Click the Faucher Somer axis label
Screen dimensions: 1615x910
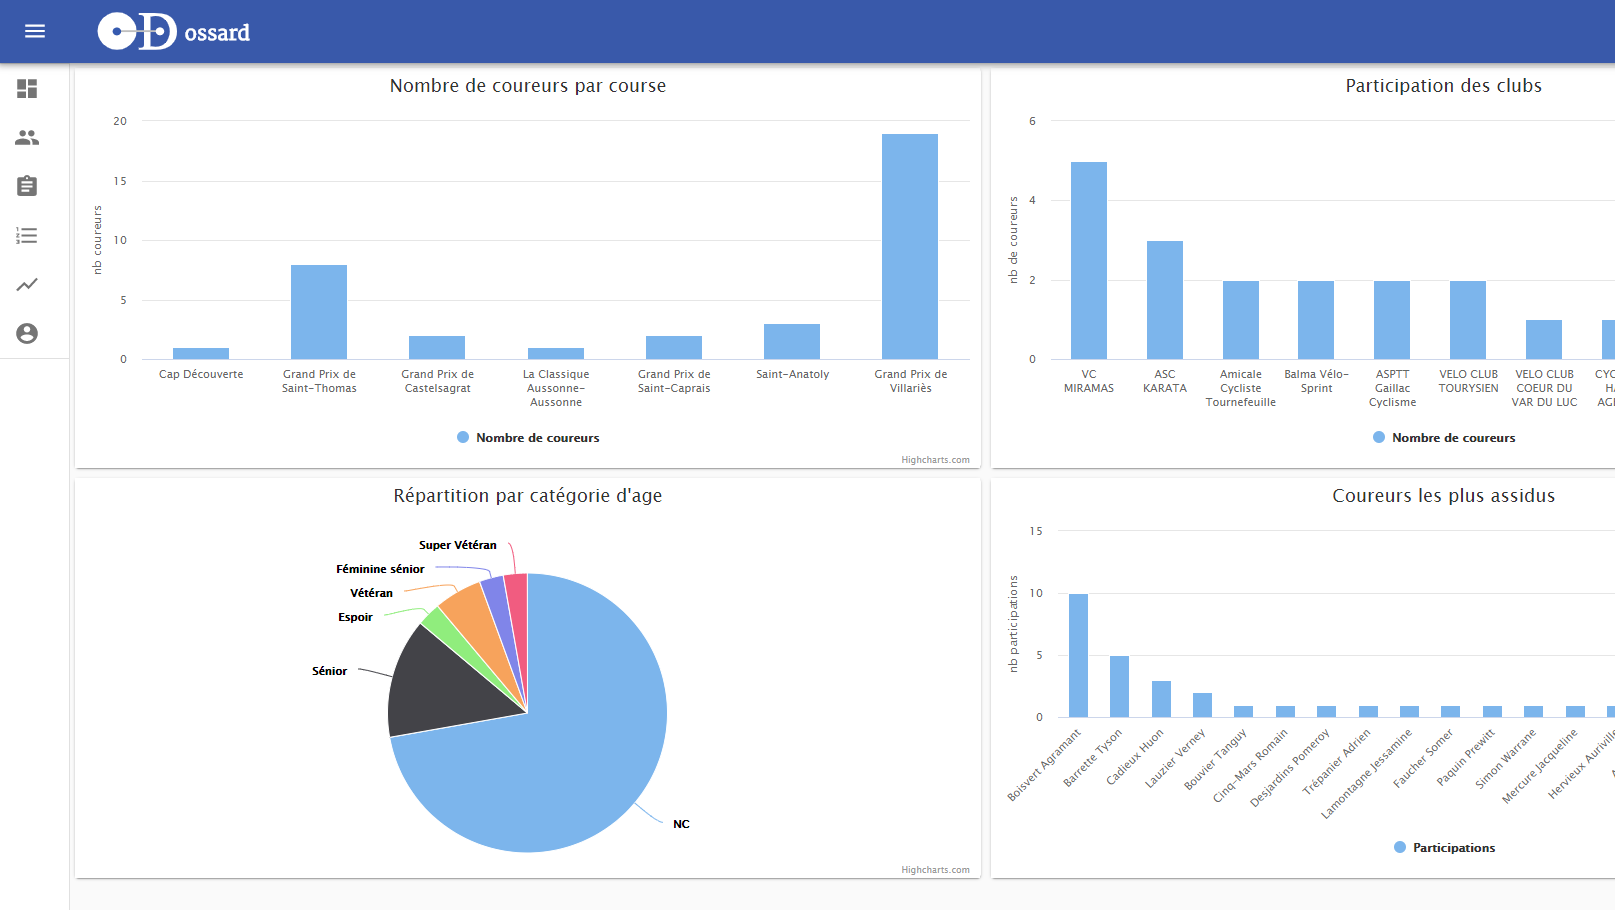pos(1423,759)
